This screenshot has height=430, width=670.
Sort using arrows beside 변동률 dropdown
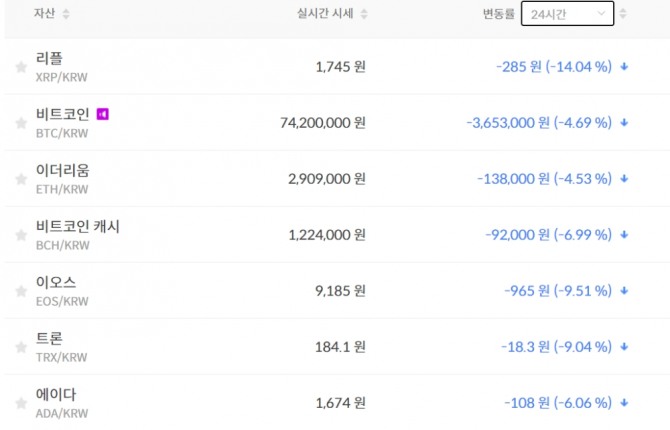pyautogui.click(x=624, y=14)
